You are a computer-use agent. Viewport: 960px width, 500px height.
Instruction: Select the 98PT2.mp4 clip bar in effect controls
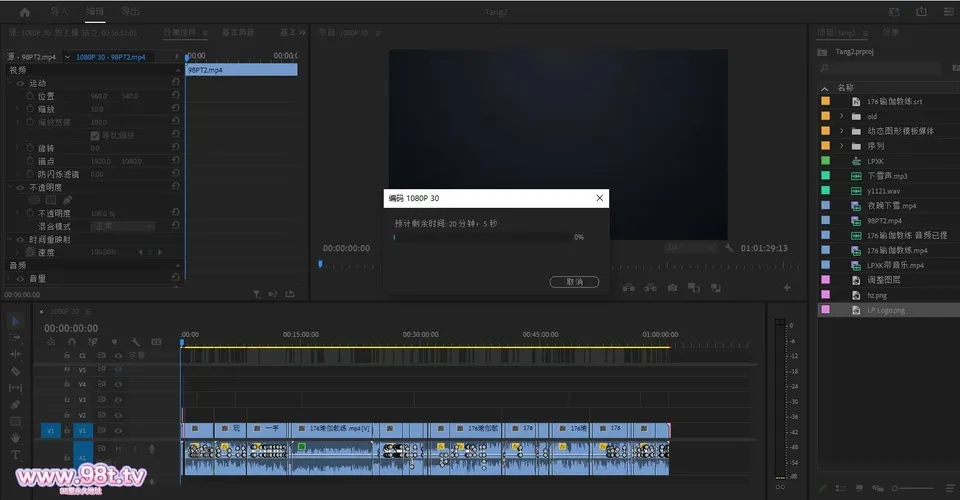pyautogui.click(x=242, y=70)
